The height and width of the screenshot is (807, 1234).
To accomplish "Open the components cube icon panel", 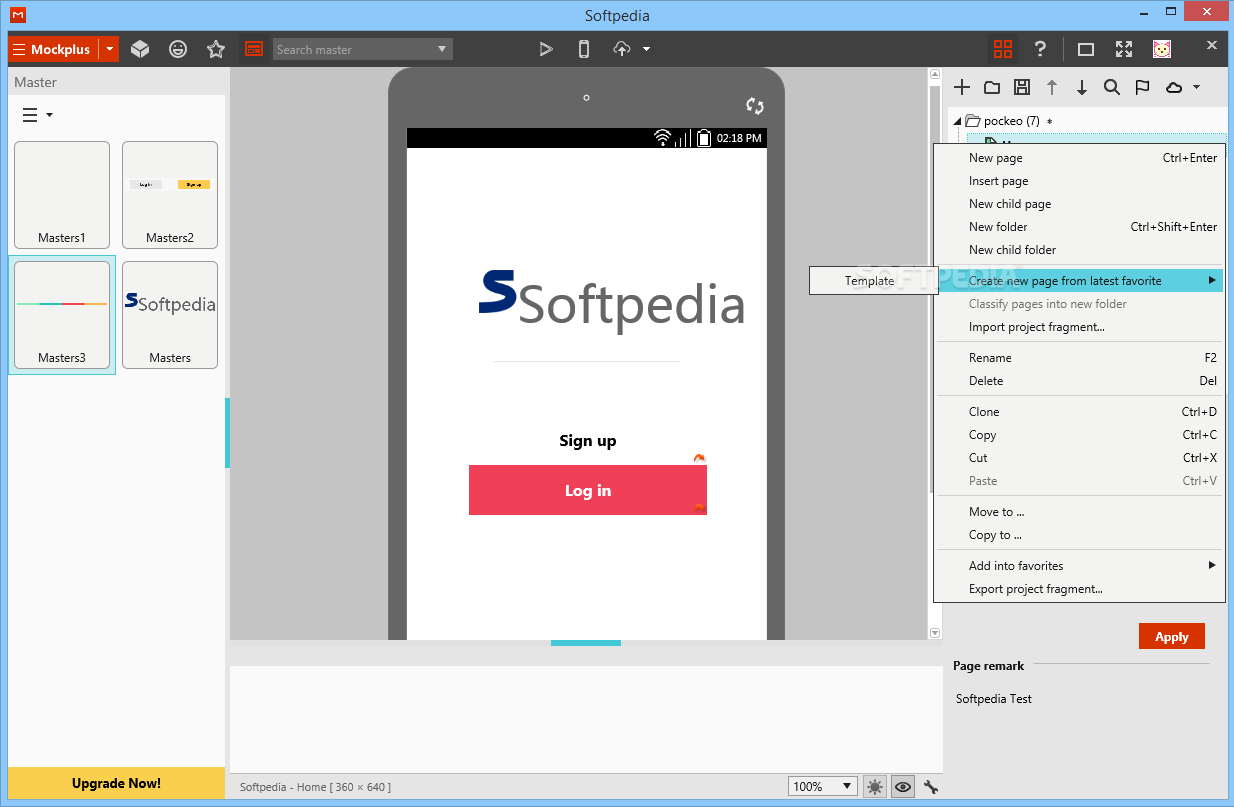I will 140,49.
